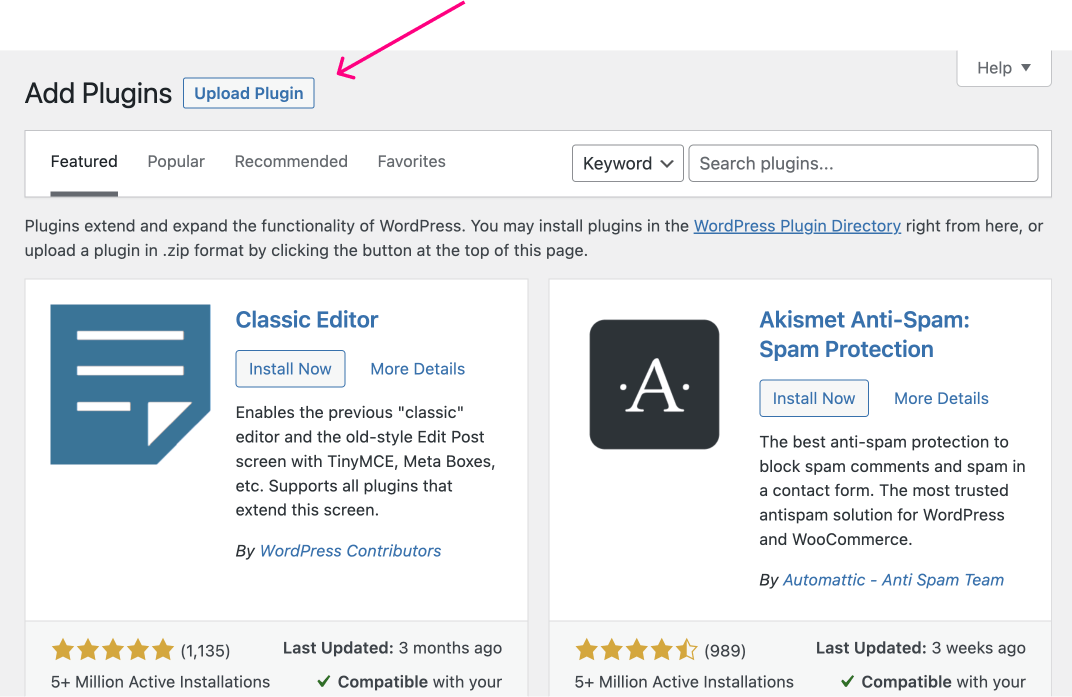This screenshot has width=1072, height=697.
Task: Open the WordPress Plugin Directory link
Action: [x=797, y=226]
